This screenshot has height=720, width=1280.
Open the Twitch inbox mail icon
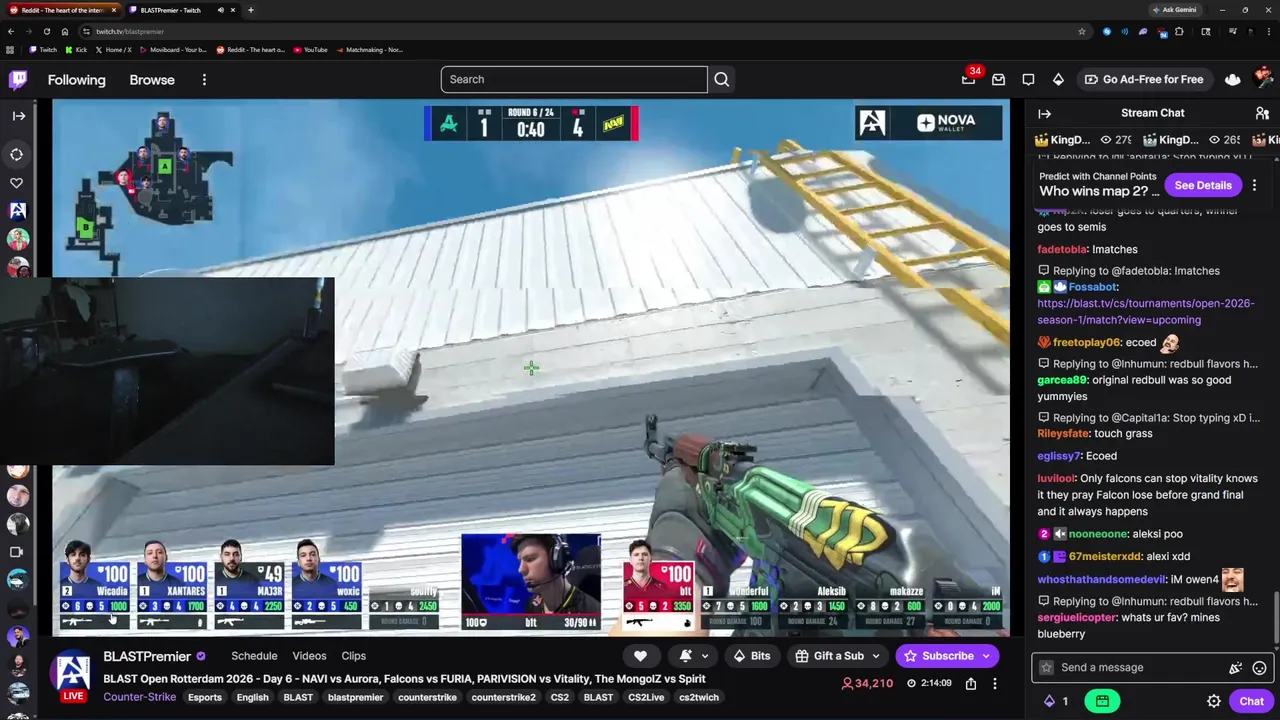click(998, 79)
